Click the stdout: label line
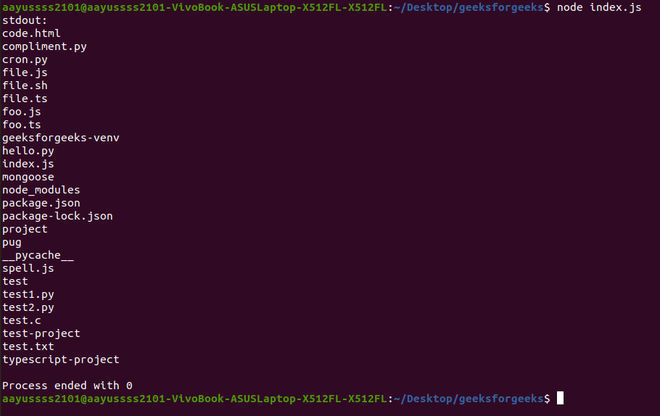 coord(24,20)
